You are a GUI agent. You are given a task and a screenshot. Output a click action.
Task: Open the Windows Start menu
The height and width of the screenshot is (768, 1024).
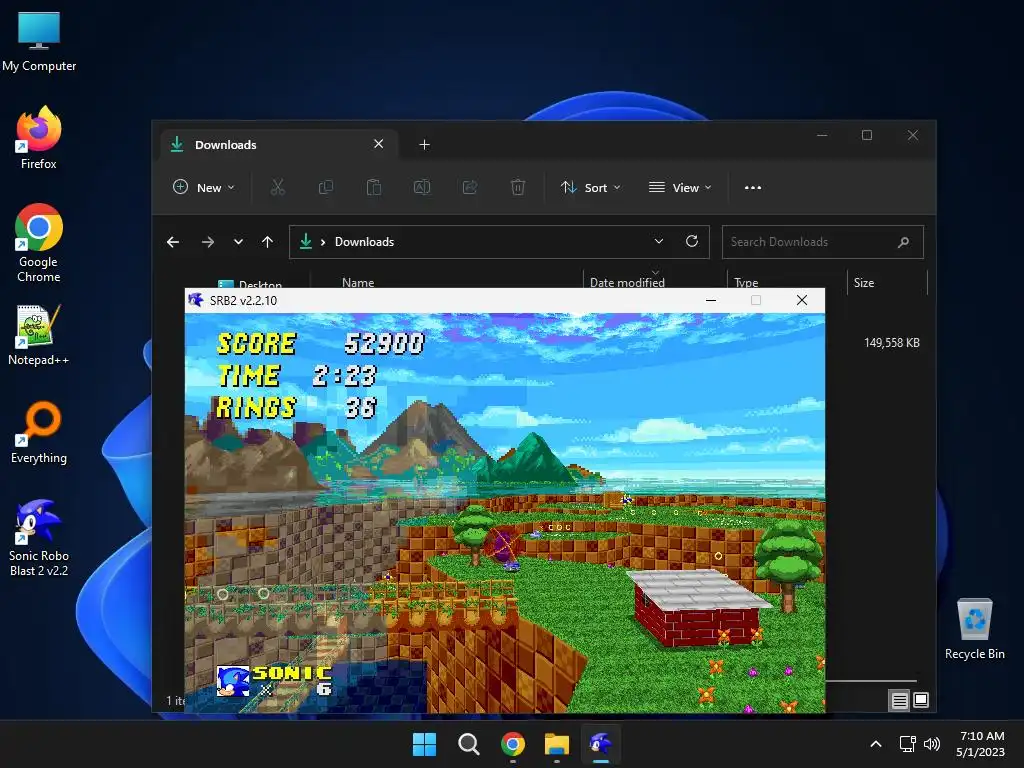(424, 744)
